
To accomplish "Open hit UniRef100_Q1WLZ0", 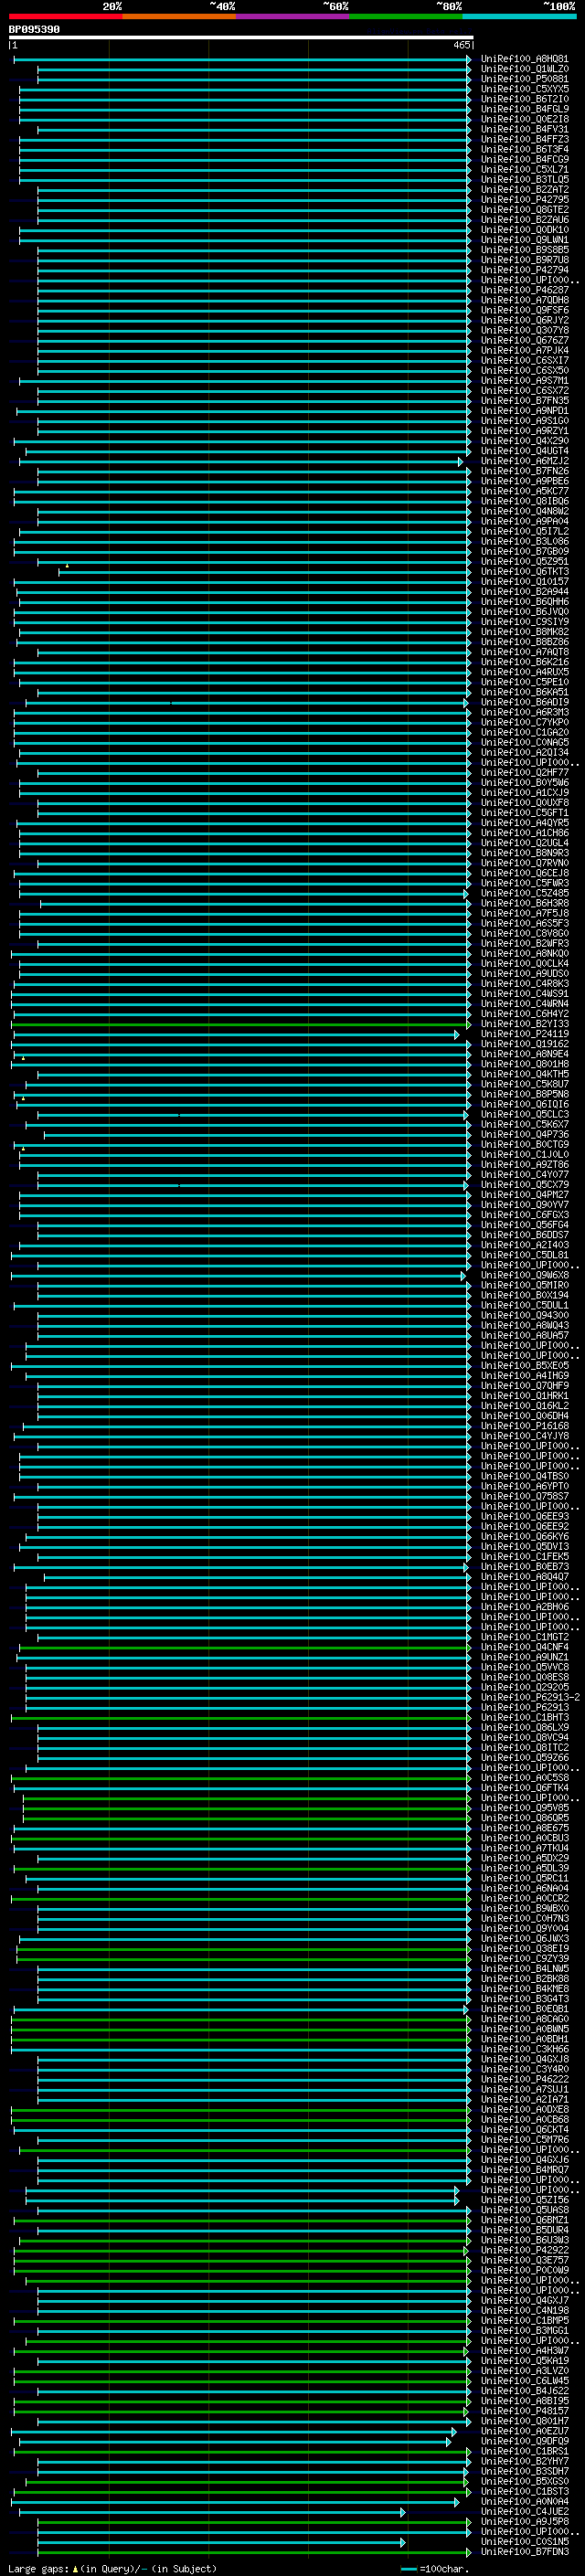I will click(525, 69).
